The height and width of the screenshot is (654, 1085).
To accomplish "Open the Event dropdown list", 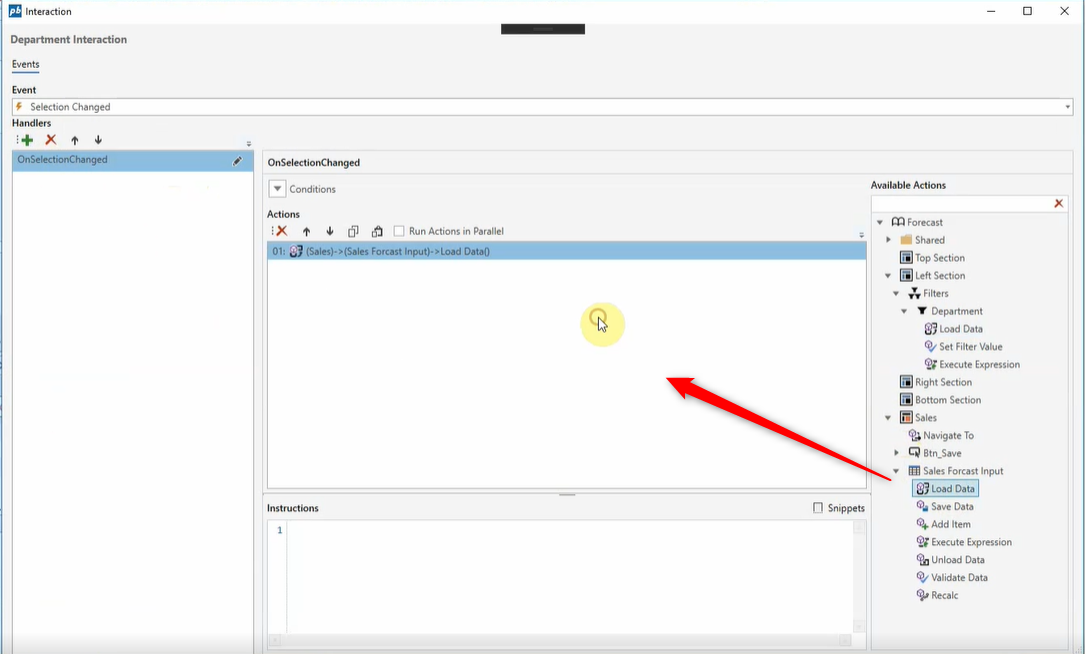I will 1067,107.
